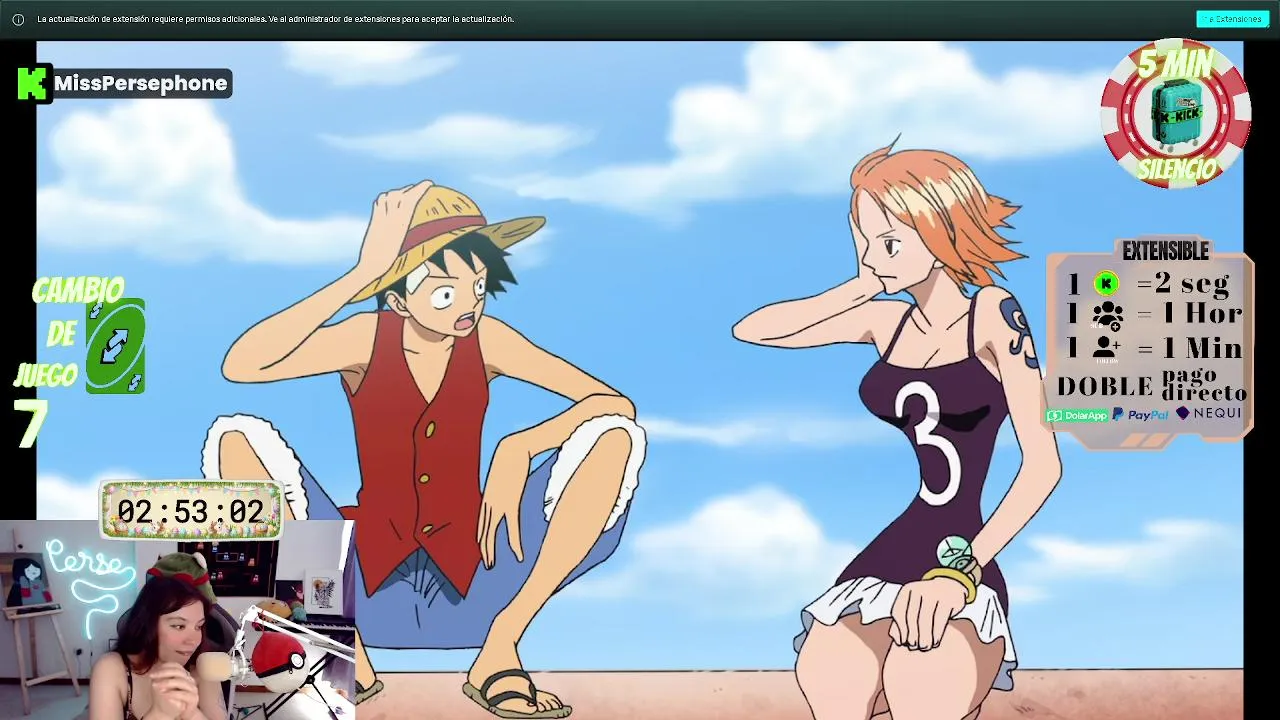Click the info icon in the notification bar
The image size is (1280, 720).
point(18,19)
